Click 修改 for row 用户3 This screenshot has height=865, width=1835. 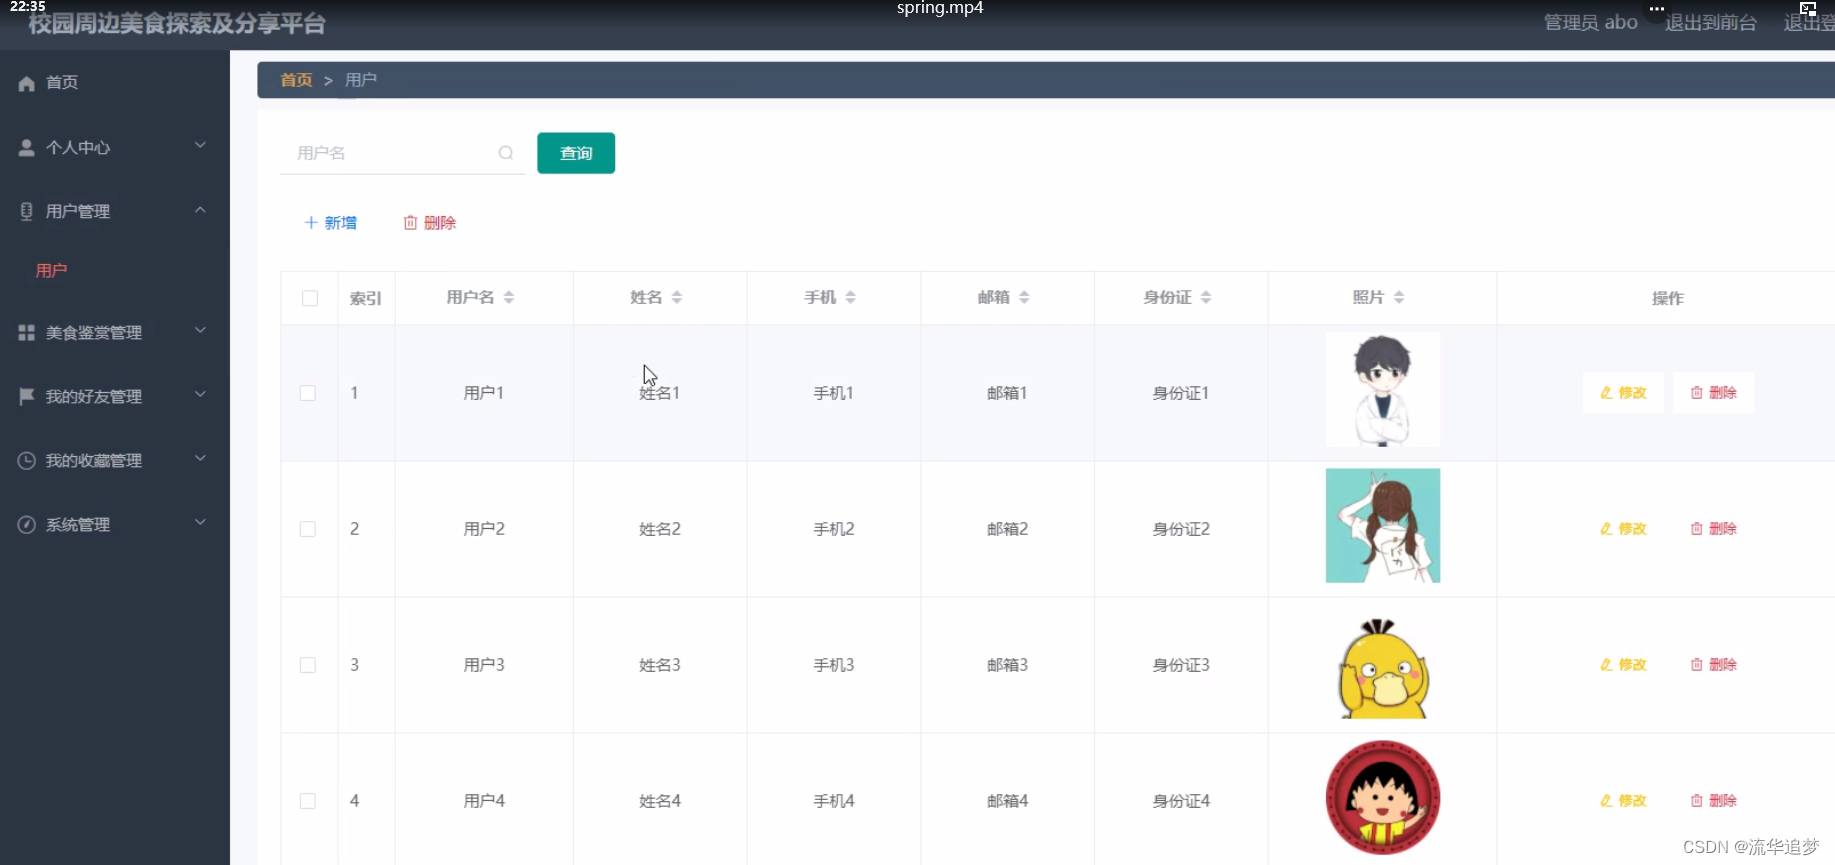pyautogui.click(x=1623, y=665)
